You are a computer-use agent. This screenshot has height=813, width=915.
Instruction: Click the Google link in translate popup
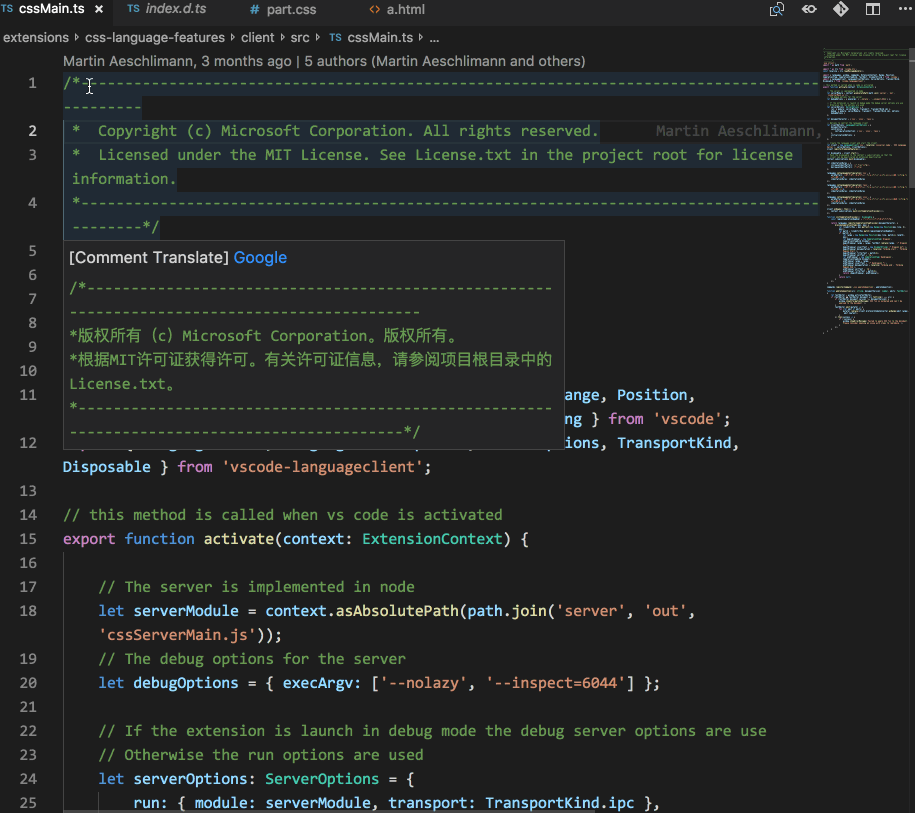260,258
